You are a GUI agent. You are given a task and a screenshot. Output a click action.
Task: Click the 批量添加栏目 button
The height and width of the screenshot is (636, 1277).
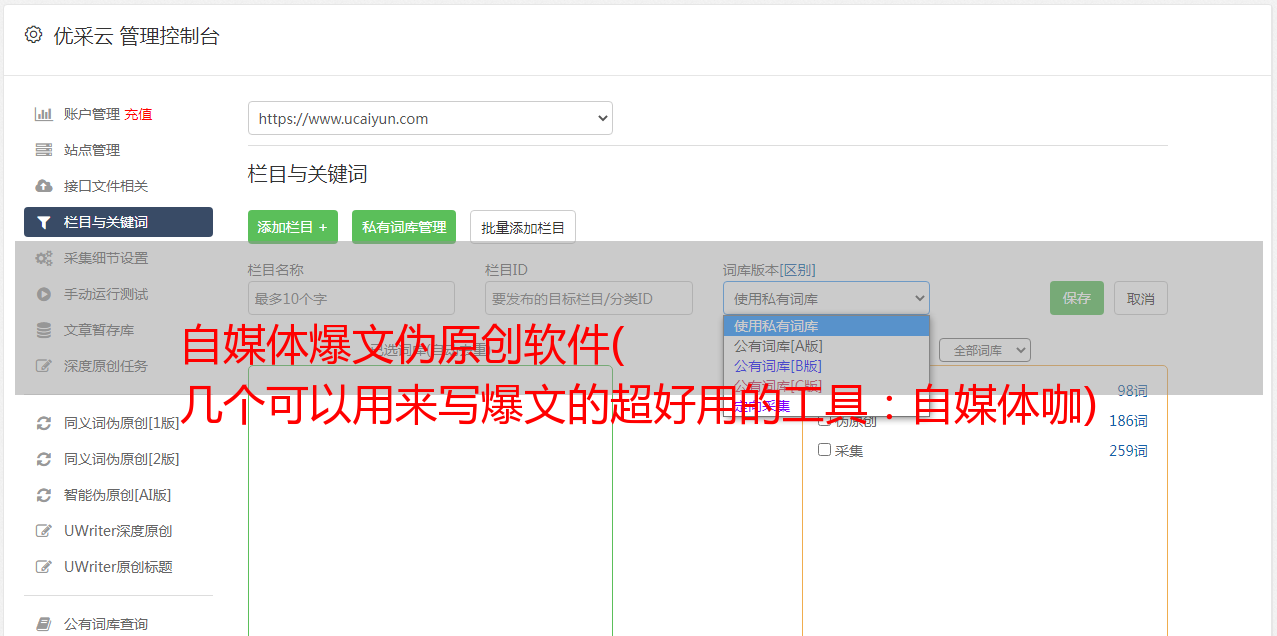click(523, 227)
